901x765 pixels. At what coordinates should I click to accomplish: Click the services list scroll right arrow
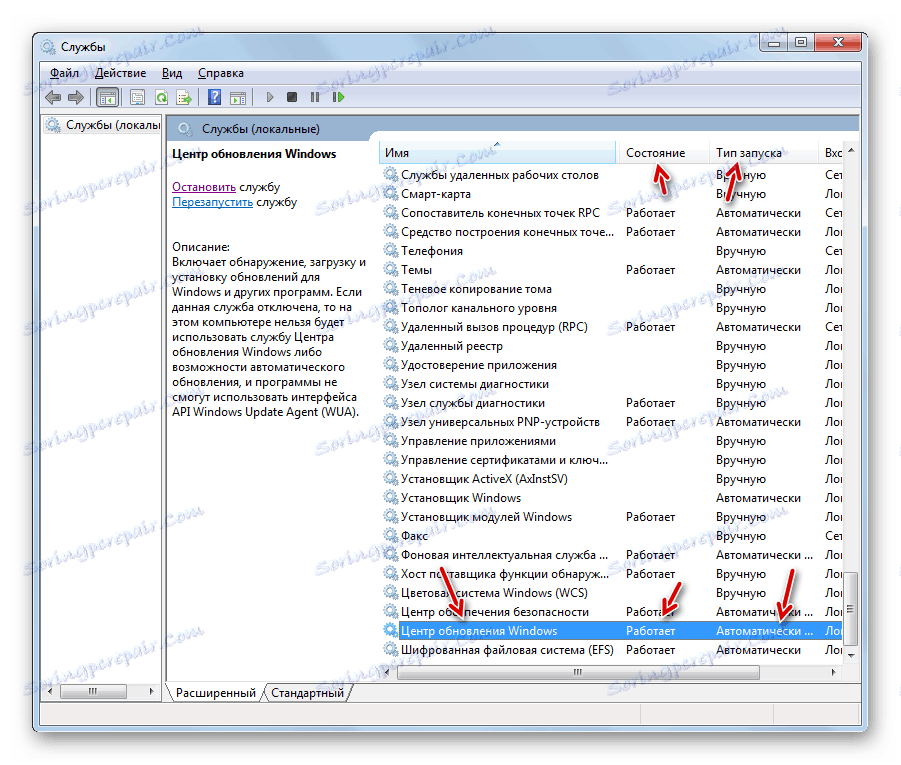(x=834, y=672)
